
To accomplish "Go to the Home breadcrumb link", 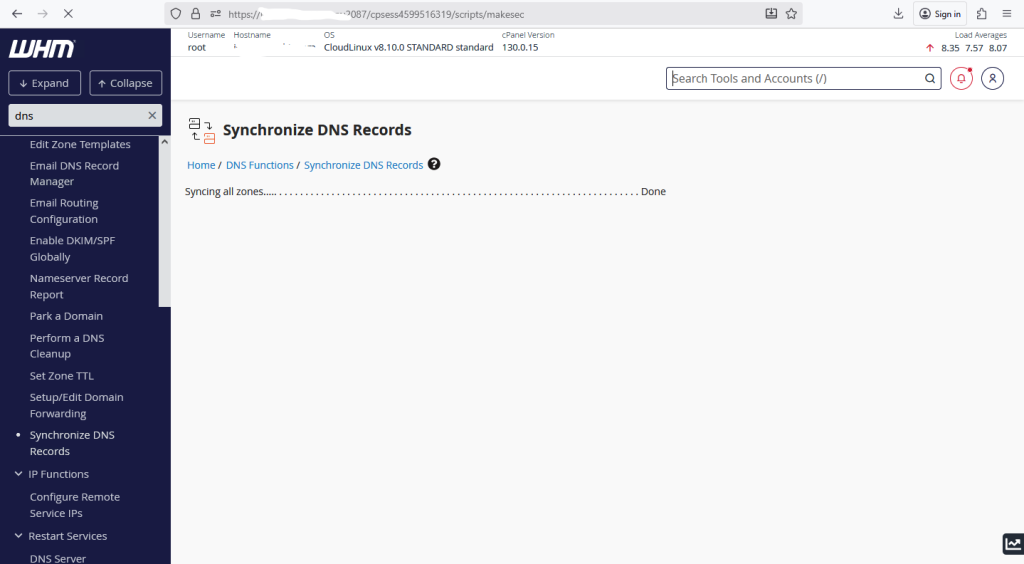I will [201, 165].
